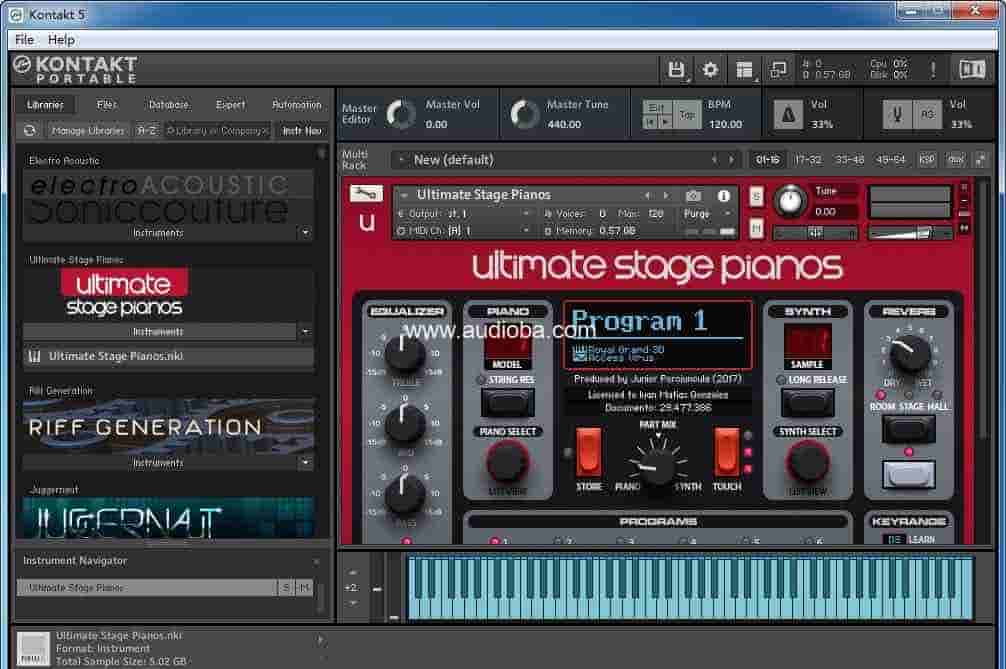Select previous multi rack preset arrow

[x=715, y=160]
